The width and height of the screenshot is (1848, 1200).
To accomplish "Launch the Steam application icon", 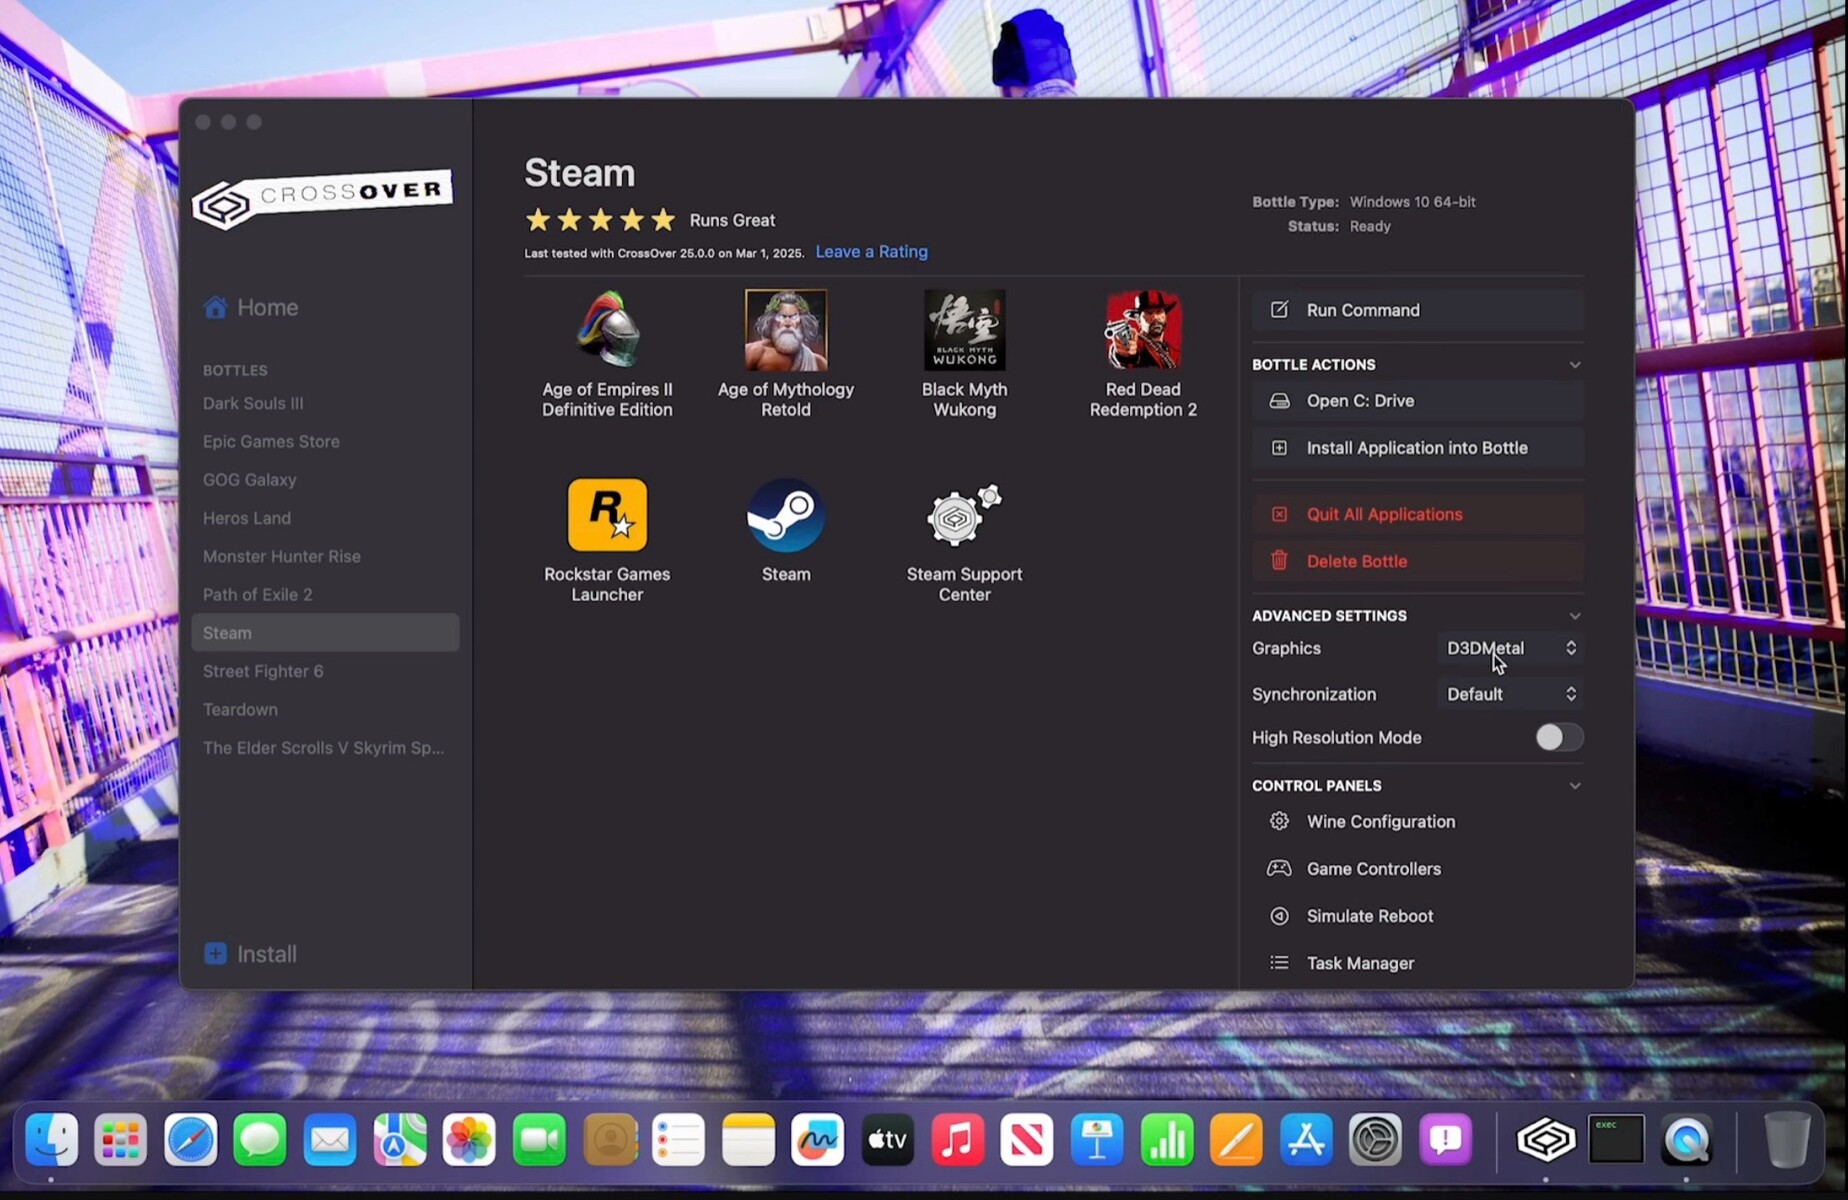I will click(x=785, y=514).
